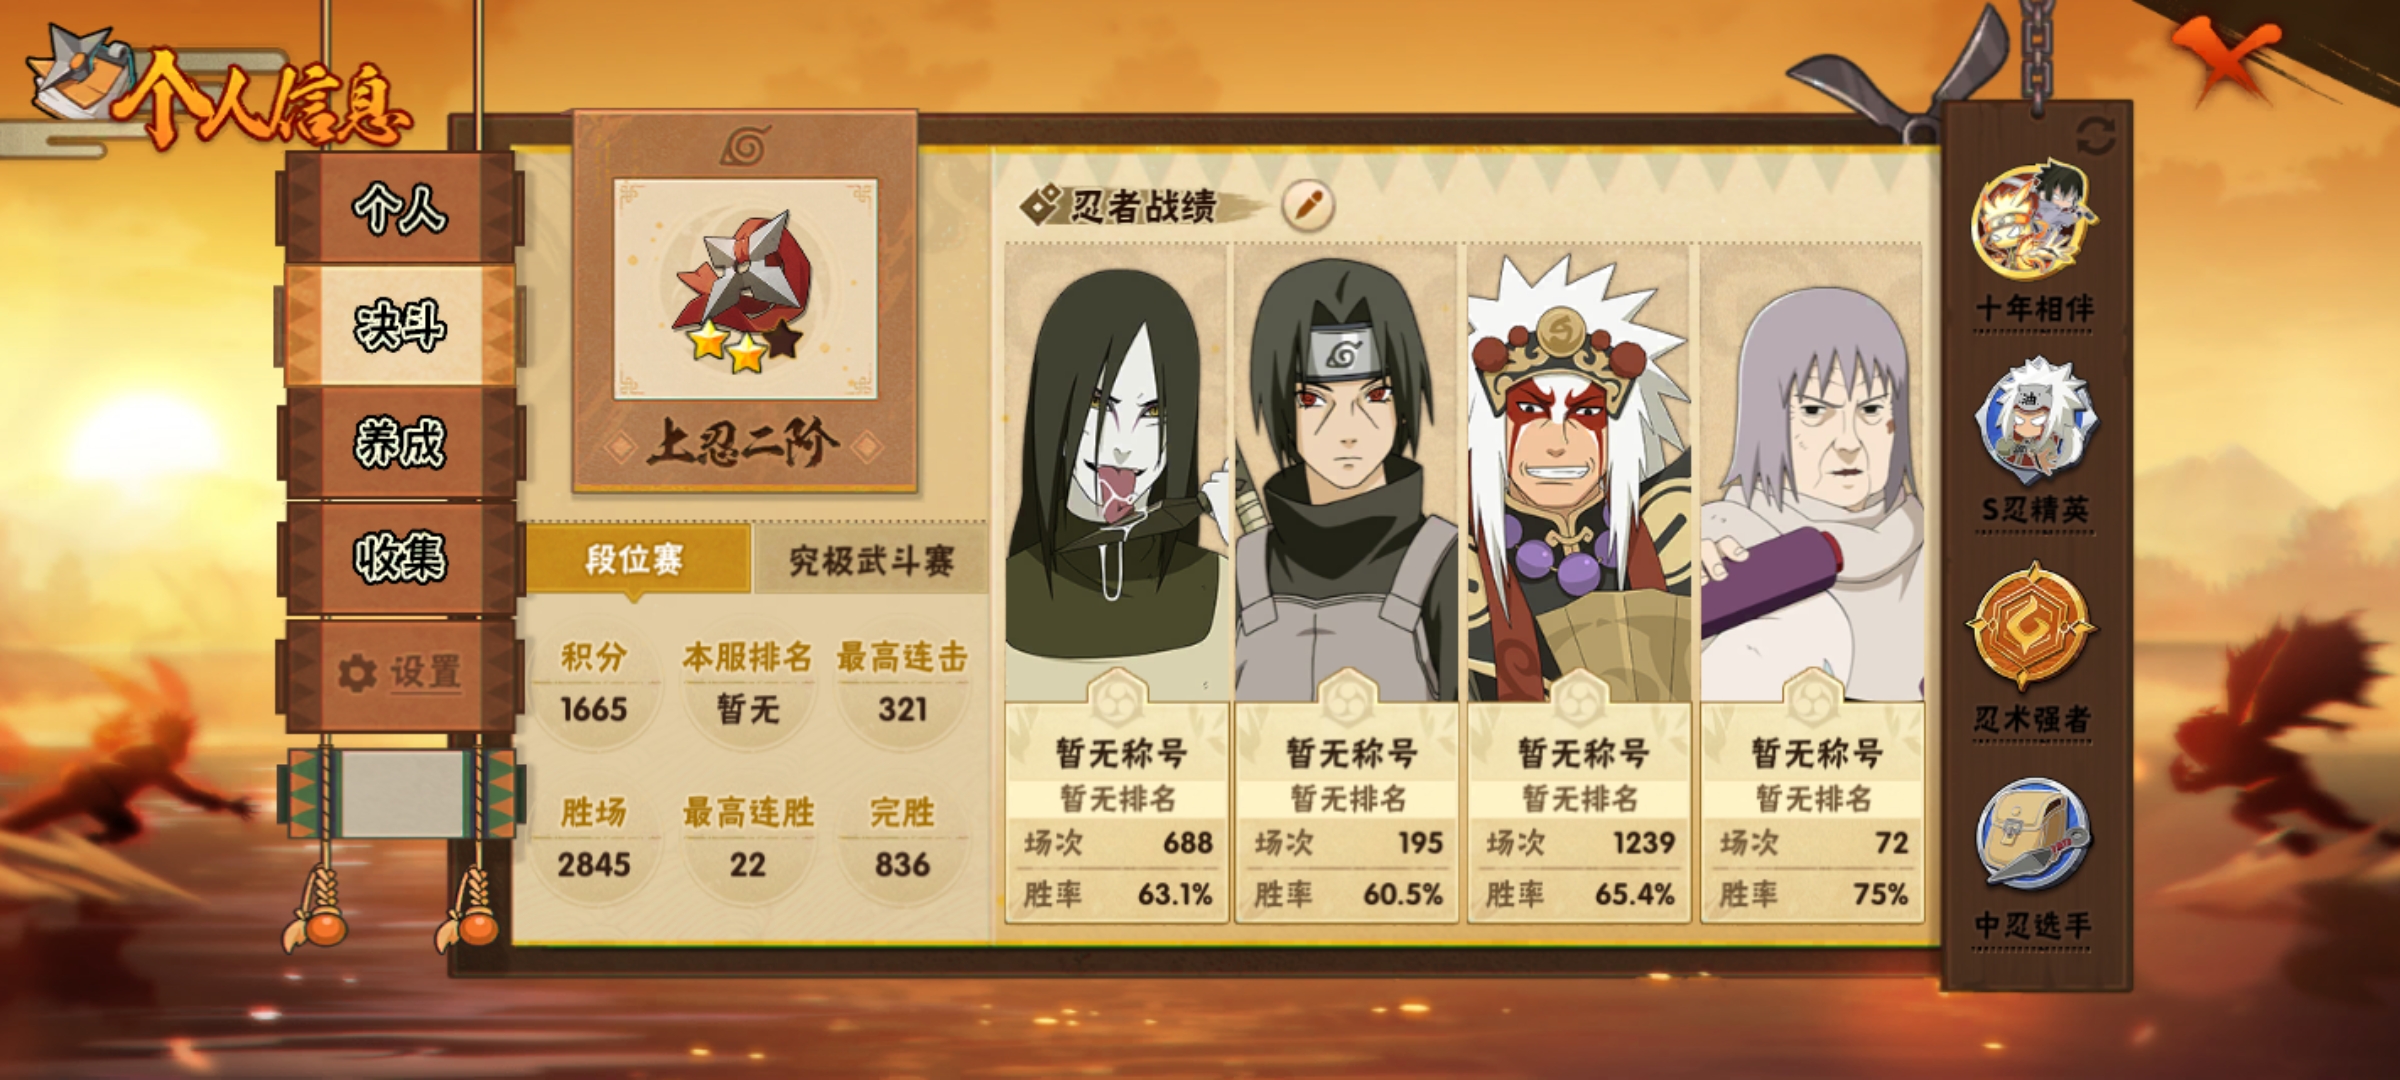Open the 个人 menu section

[x=400, y=208]
